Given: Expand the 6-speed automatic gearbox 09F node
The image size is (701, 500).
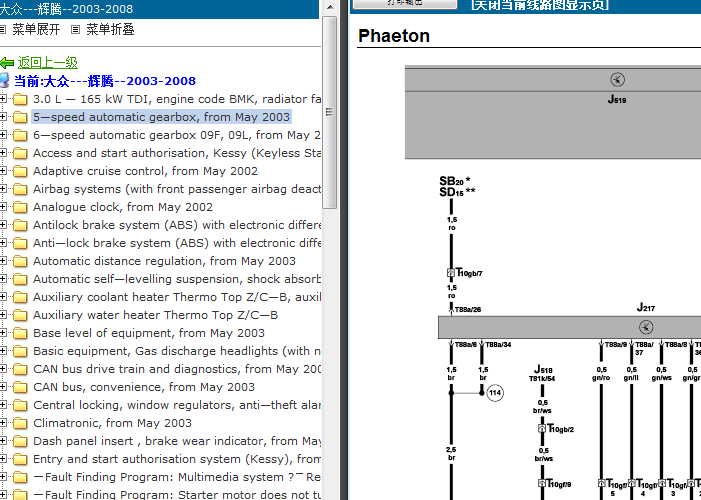Looking at the screenshot, I should [3, 135].
